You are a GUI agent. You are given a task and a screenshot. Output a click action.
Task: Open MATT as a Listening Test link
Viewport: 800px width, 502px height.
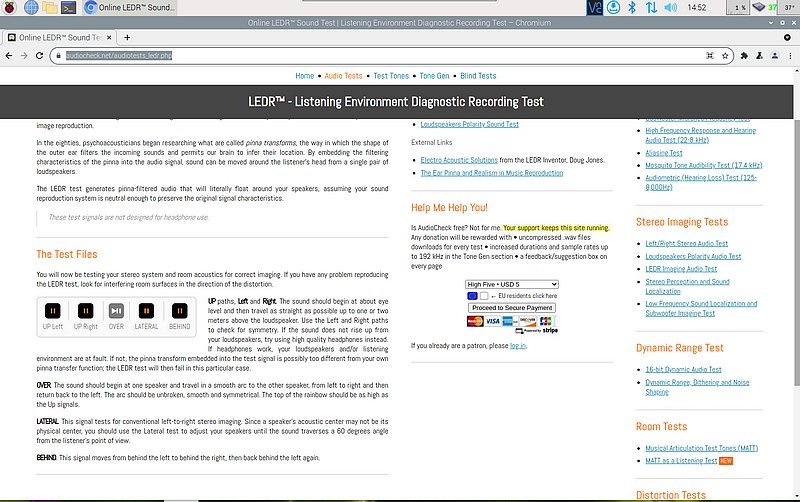coord(681,461)
